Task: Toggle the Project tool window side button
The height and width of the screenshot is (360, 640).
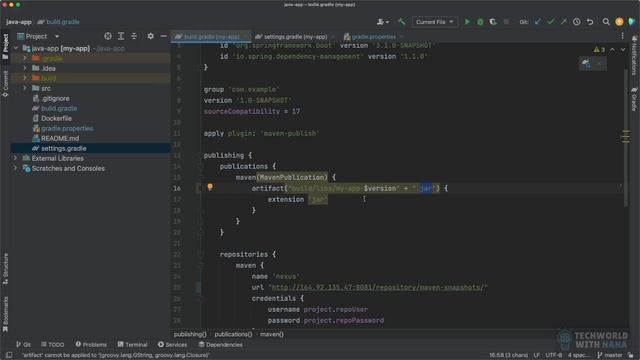Action: 5,47
